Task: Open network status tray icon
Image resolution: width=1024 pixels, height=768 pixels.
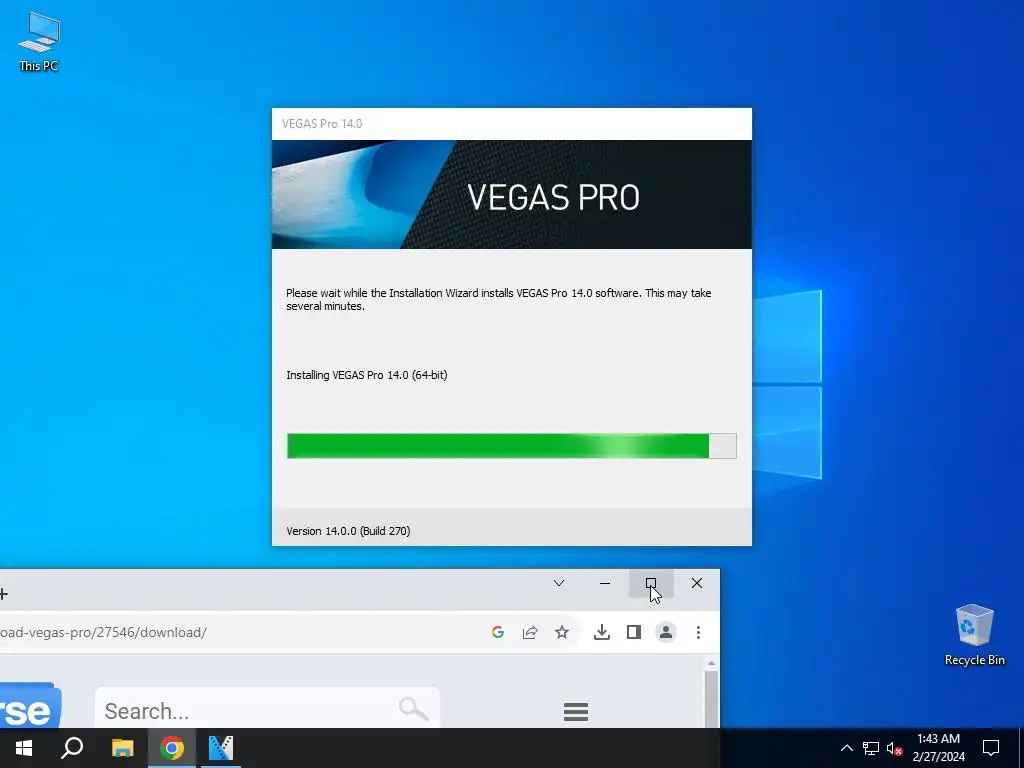Action: point(871,748)
